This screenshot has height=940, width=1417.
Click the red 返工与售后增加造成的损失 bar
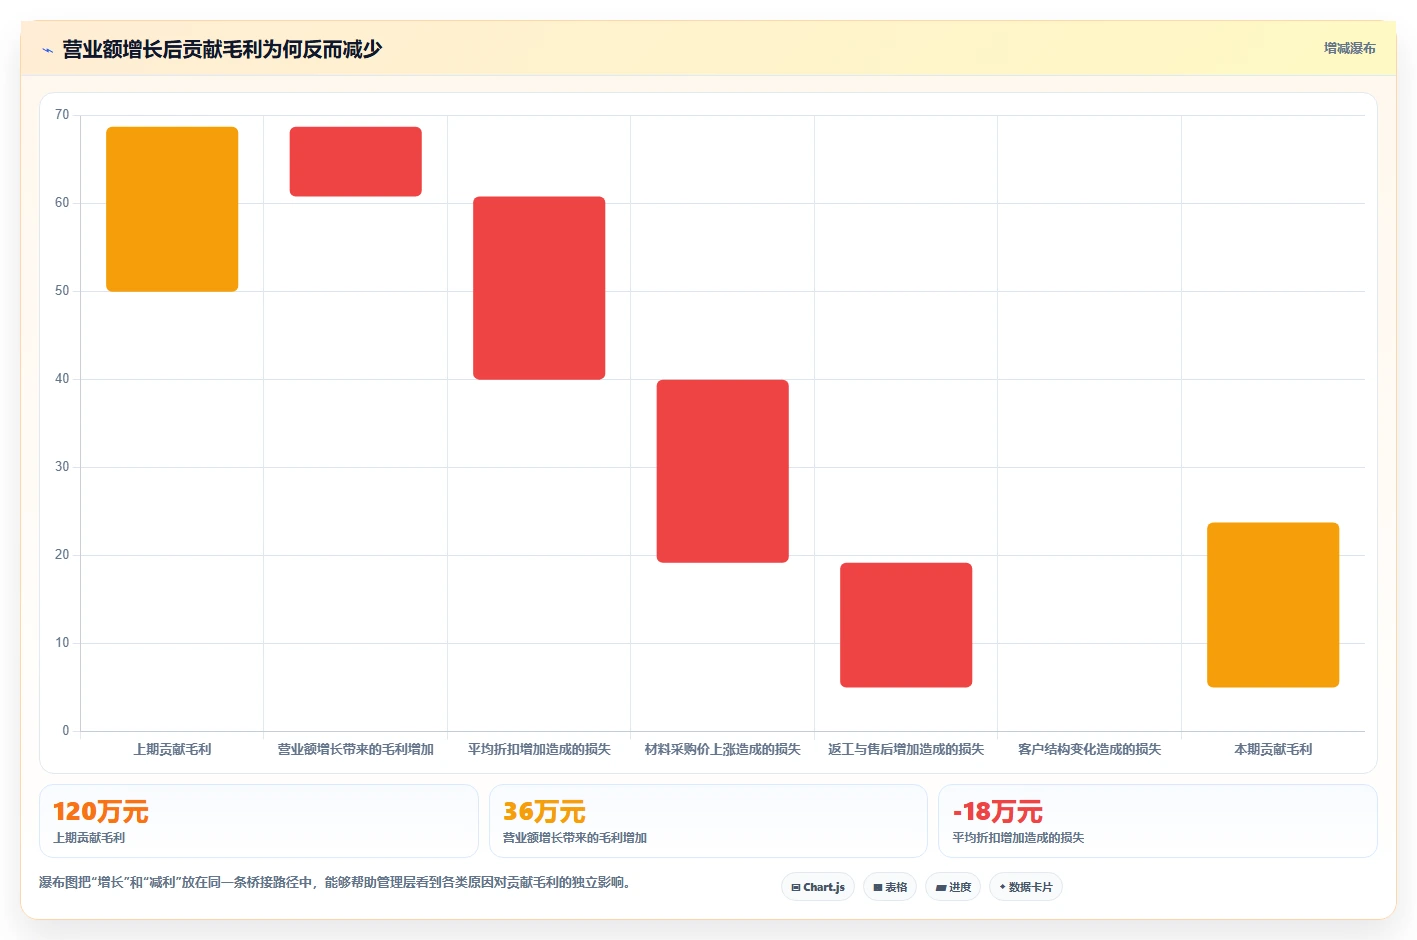click(906, 625)
